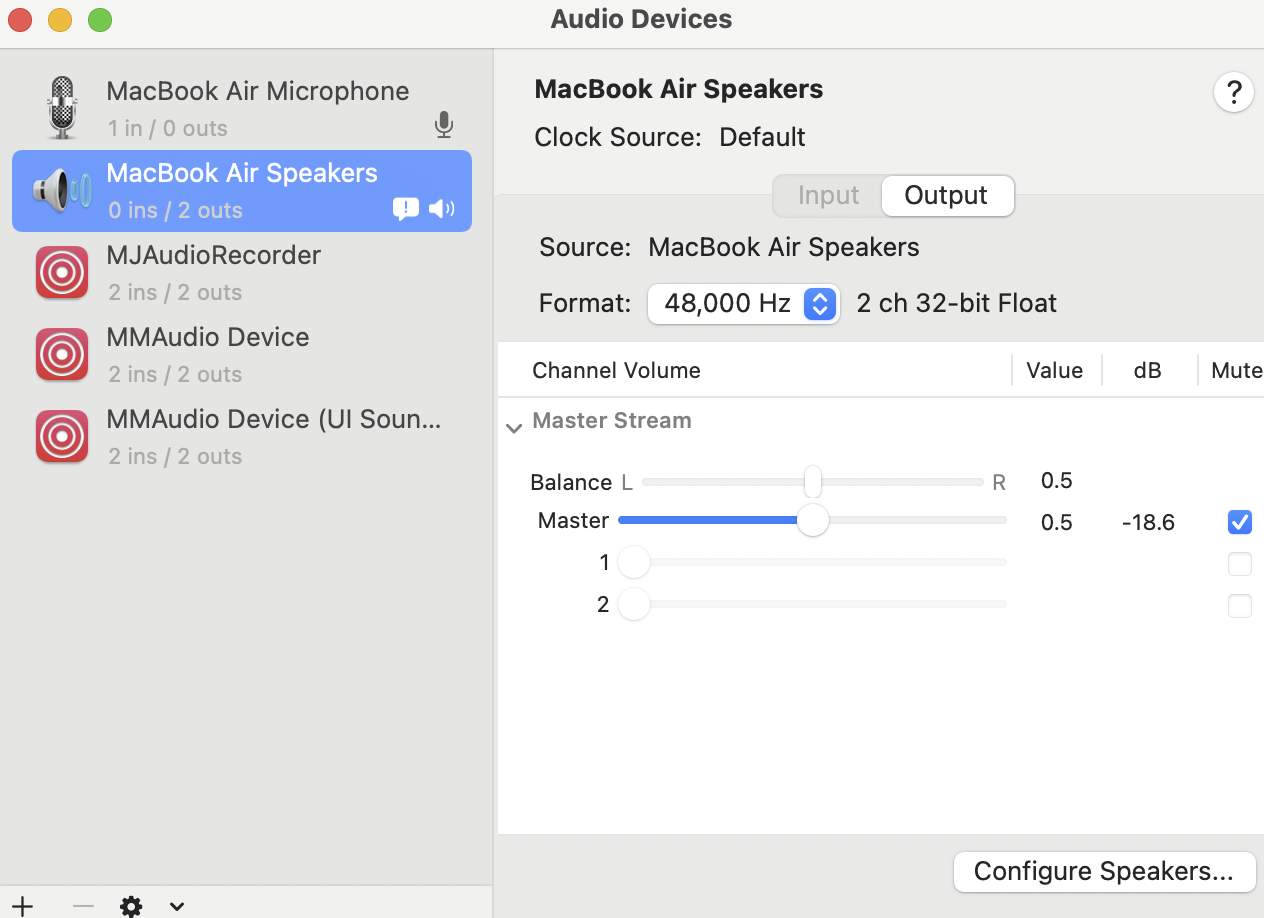Click the Balance value 0.5
This screenshot has width=1264, height=918.
1056,480
